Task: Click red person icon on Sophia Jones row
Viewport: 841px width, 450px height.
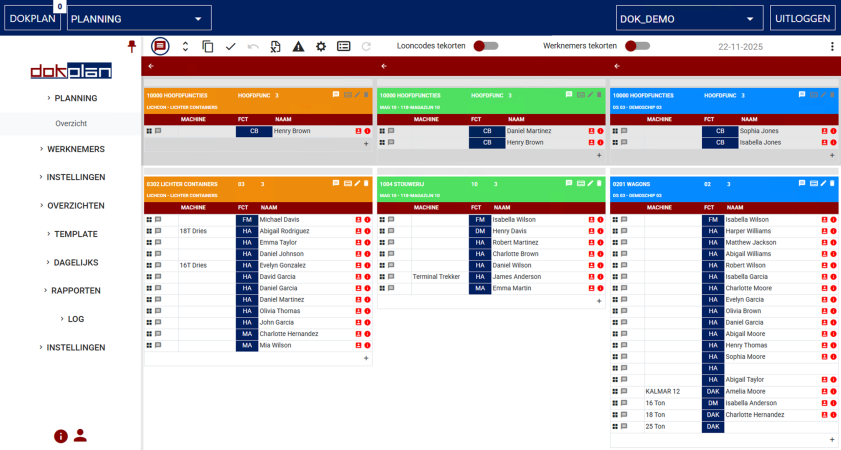Action: coord(824,131)
